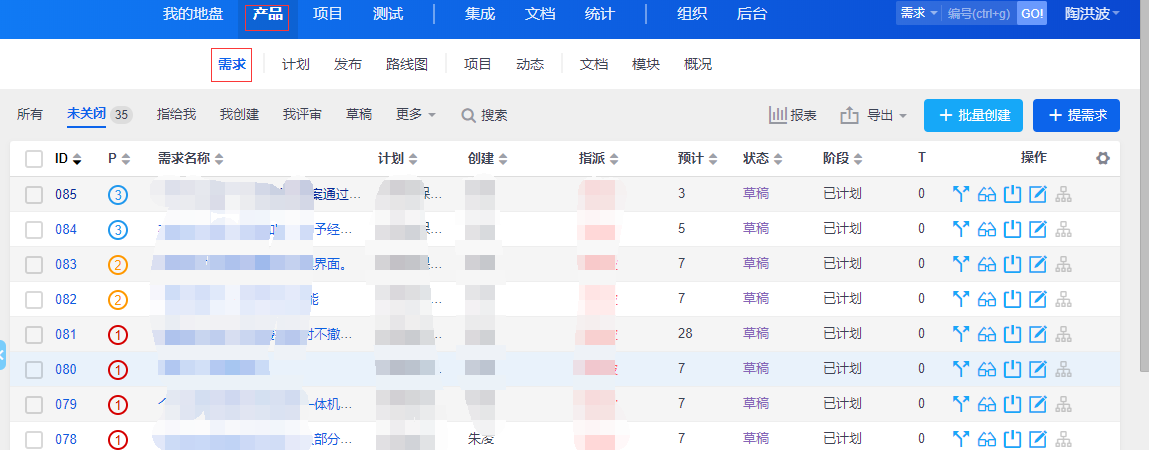Click the change (fork) icon for story 085
Screen dimensions: 1149x450
[x=961, y=194]
